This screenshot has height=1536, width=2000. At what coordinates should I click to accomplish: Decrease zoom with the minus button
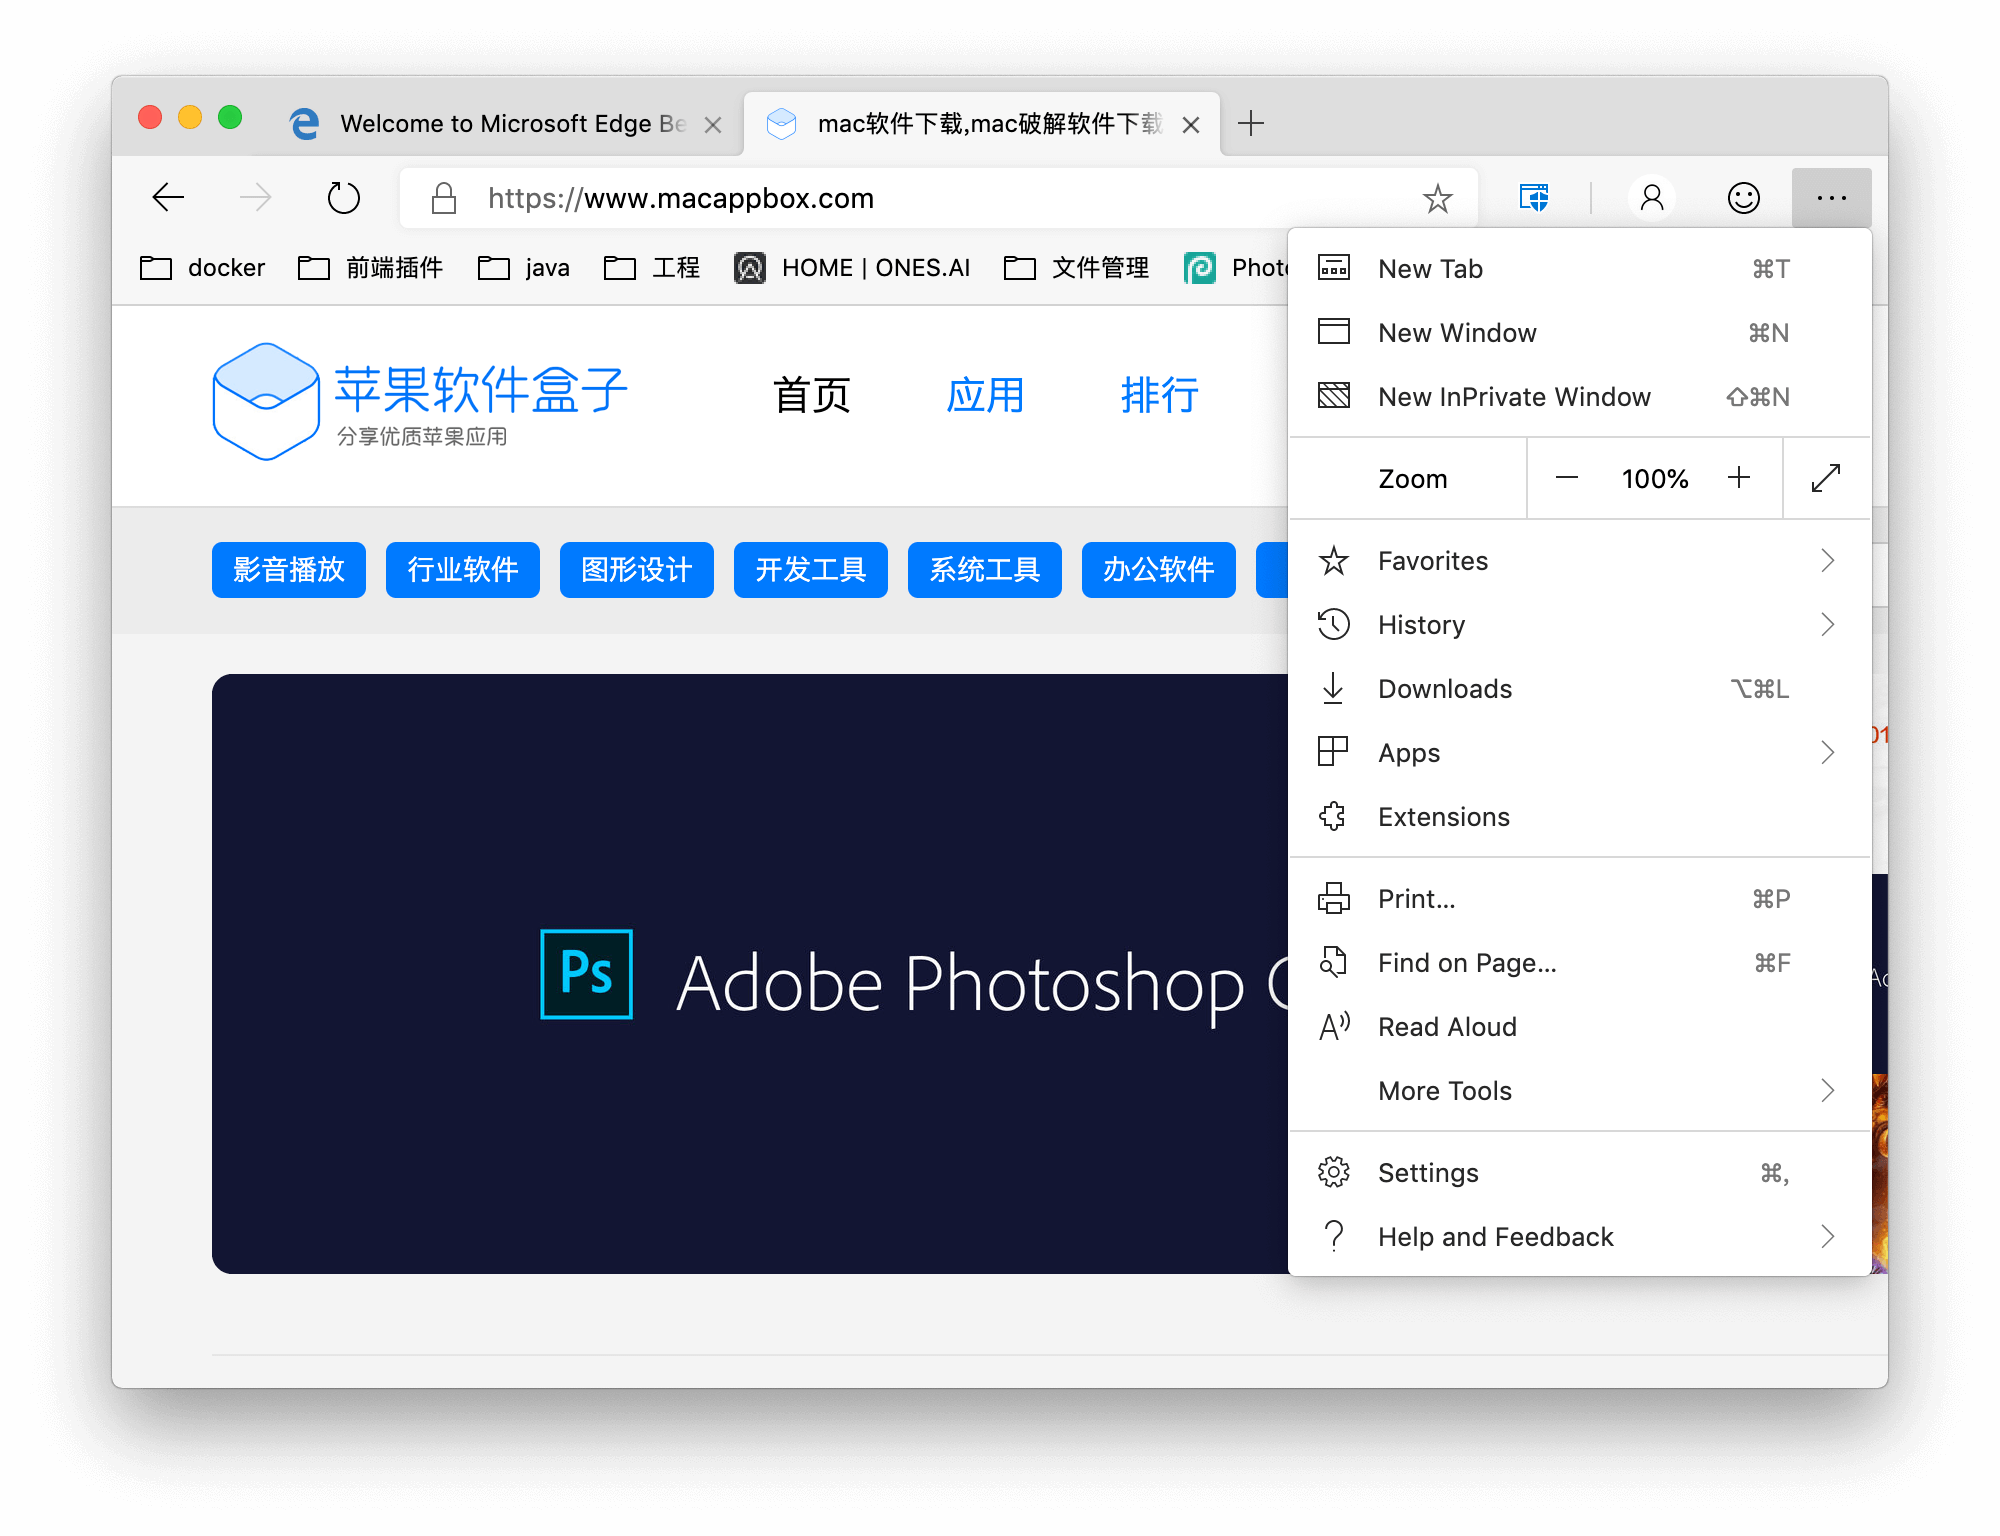(1567, 478)
